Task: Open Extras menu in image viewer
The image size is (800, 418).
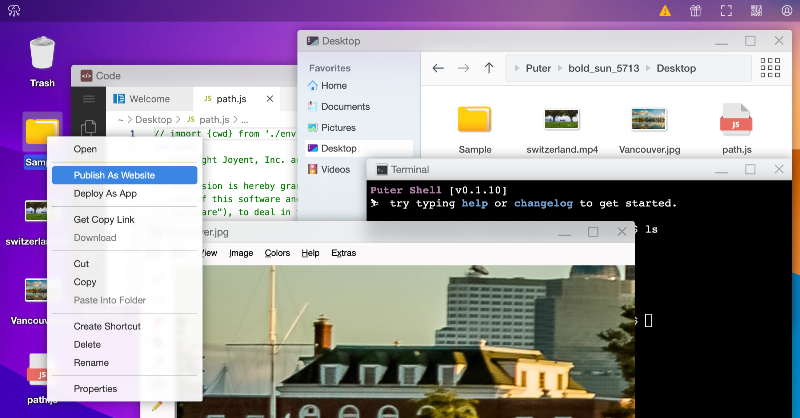Action: click(343, 253)
